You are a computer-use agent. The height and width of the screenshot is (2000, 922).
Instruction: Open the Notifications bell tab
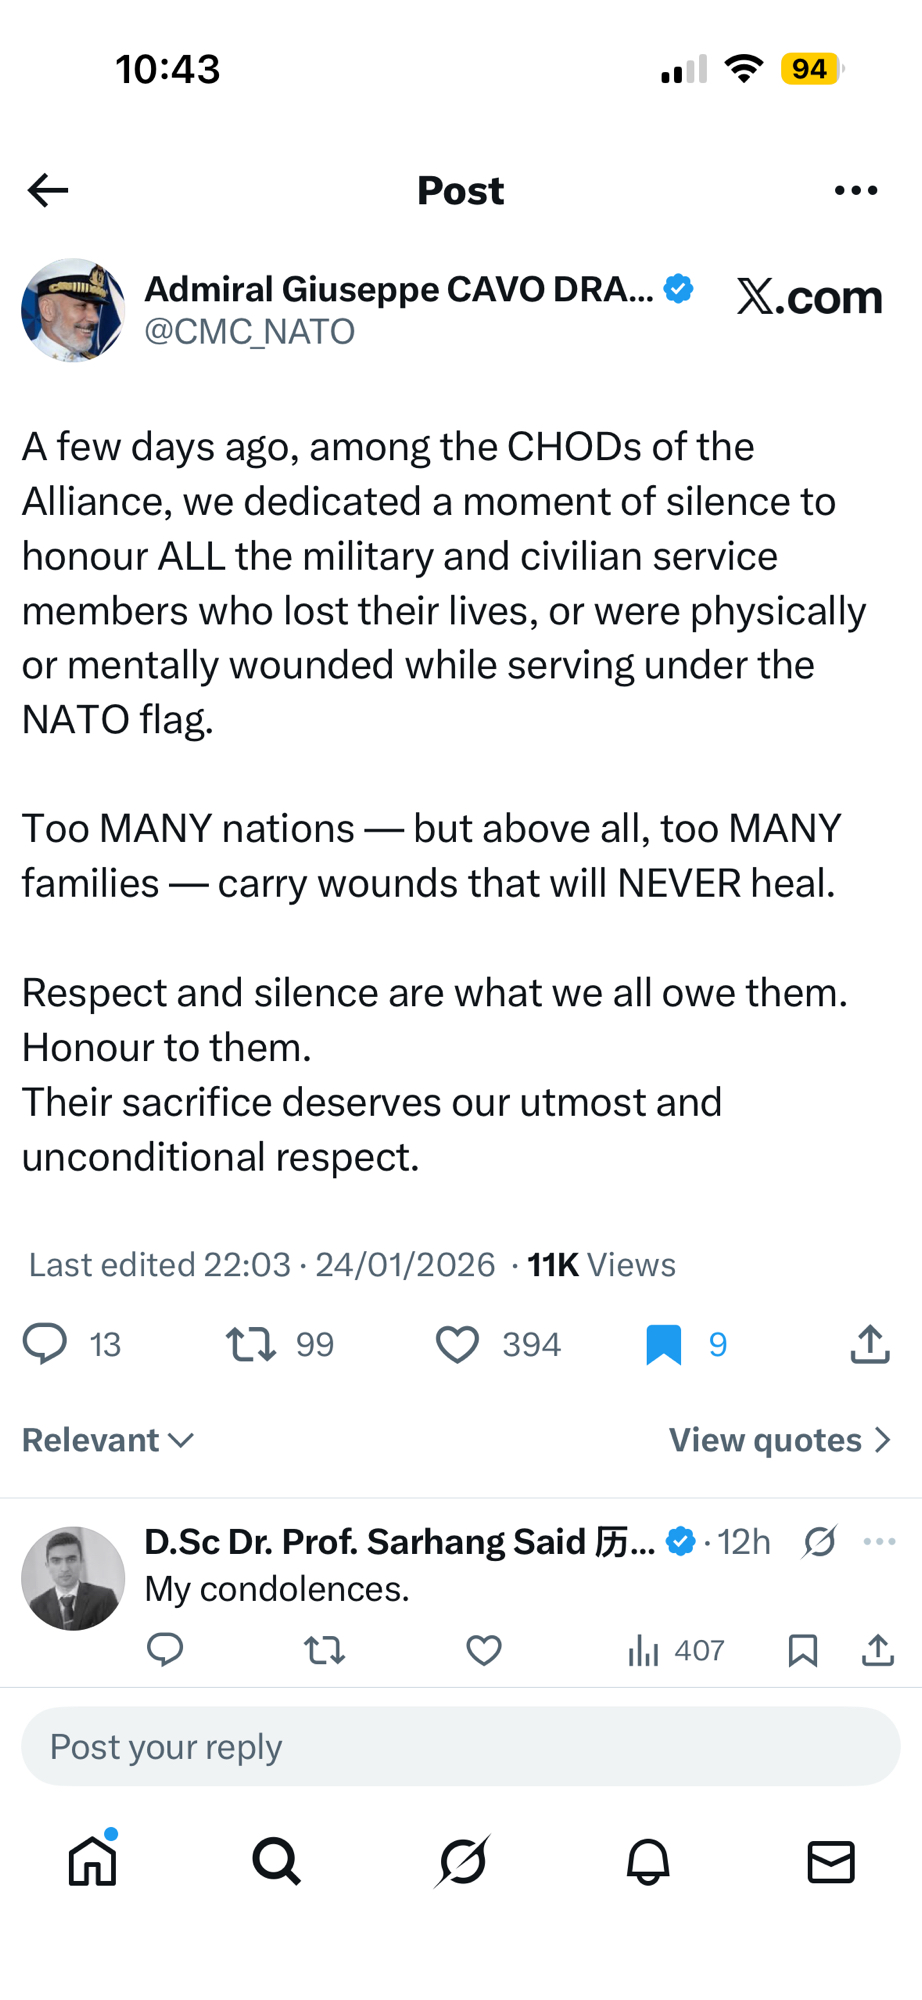tap(648, 1861)
